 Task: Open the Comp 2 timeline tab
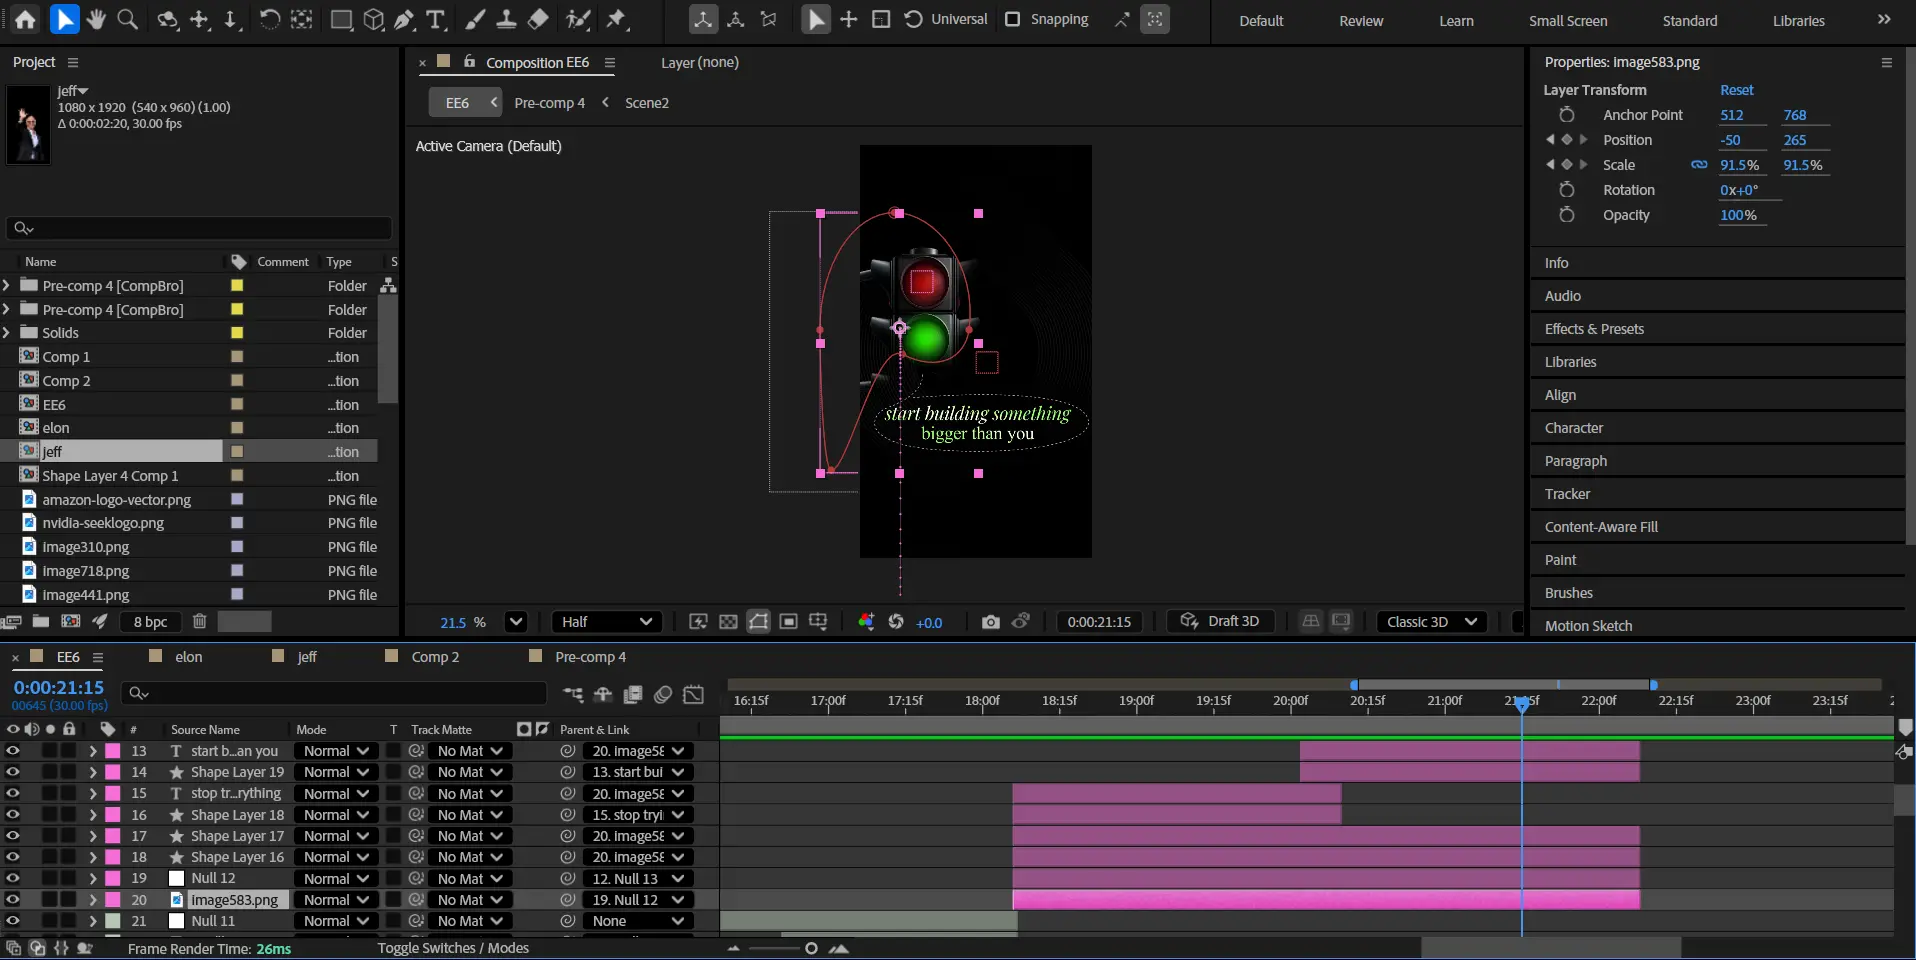(x=435, y=657)
